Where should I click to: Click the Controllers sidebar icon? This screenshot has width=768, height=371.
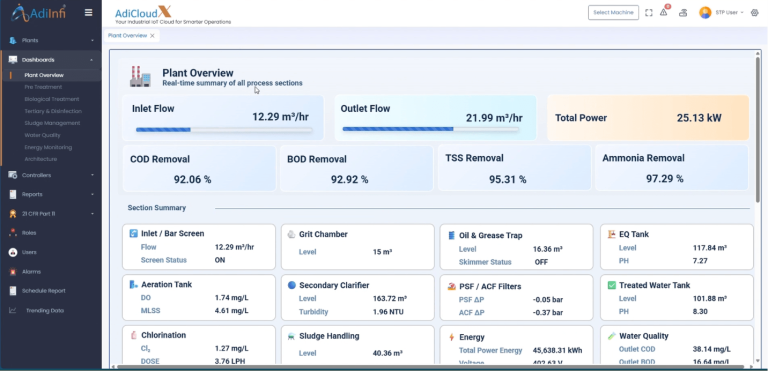point(13,175)
